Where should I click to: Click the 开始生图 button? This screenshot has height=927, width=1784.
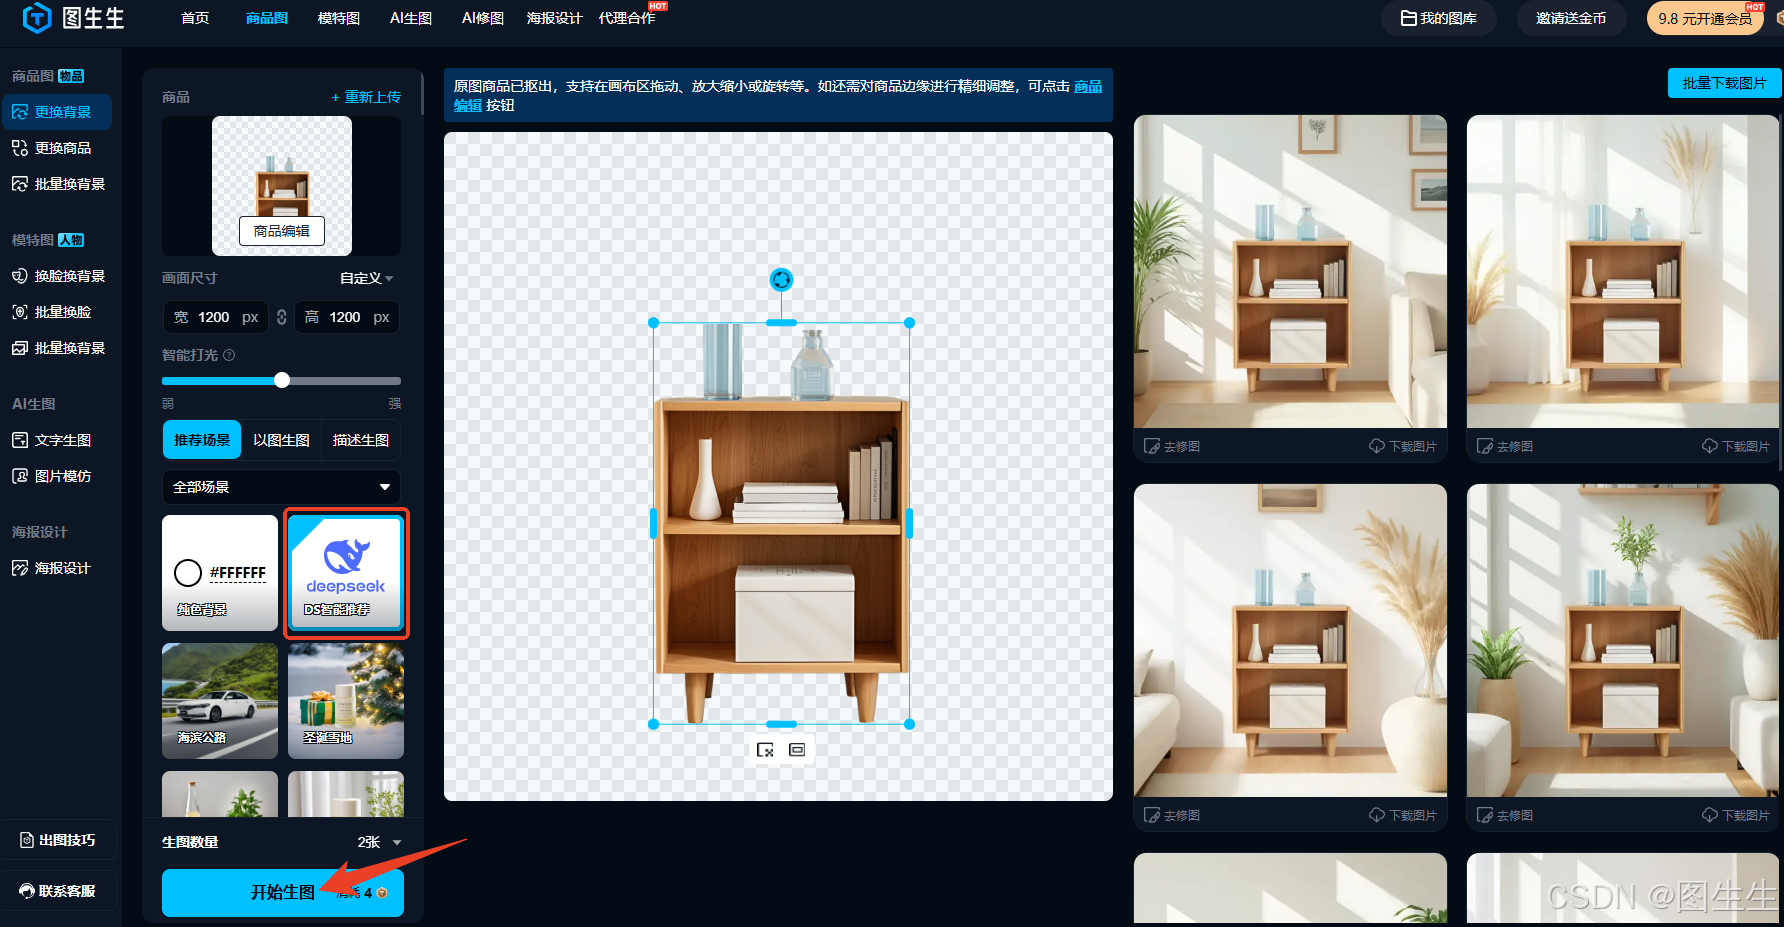tap(283, 892)
